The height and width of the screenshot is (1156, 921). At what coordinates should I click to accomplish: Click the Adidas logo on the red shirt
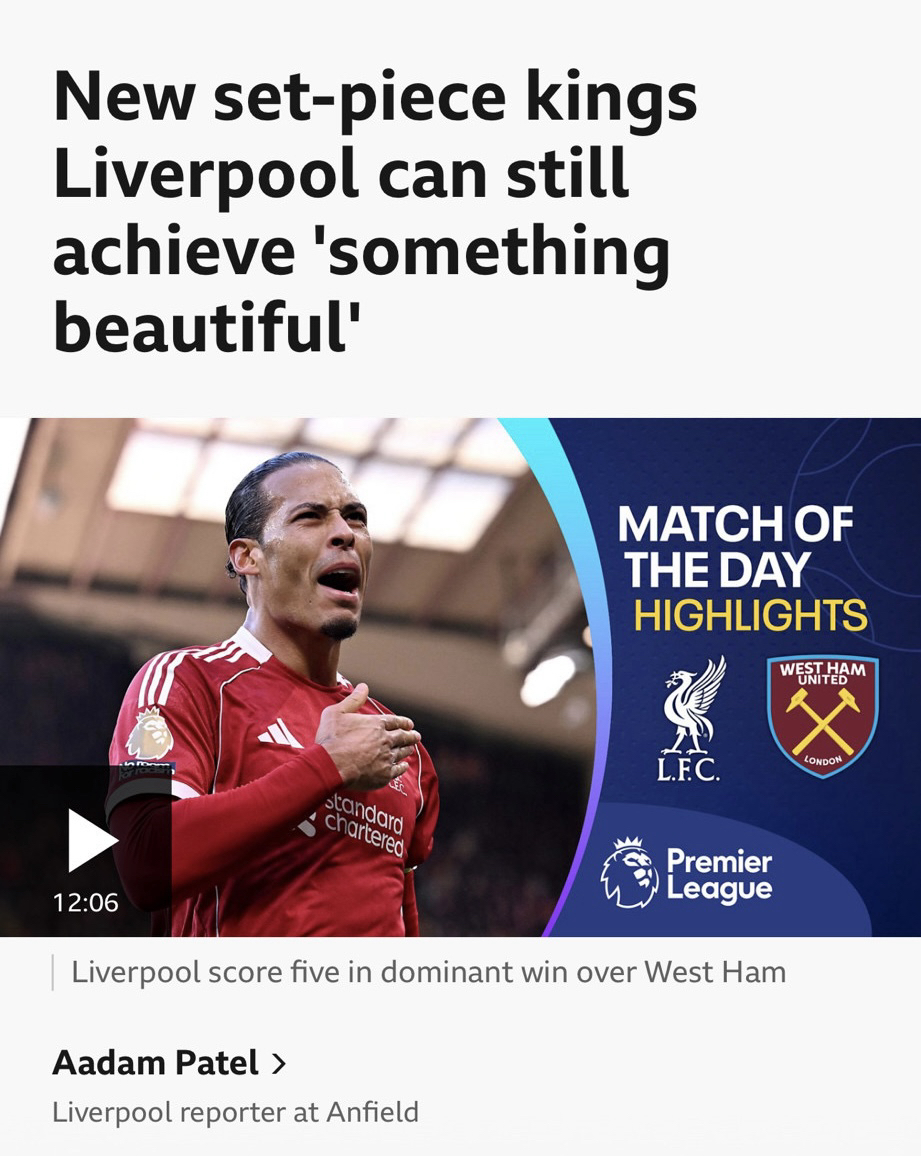tap(279, 734)
